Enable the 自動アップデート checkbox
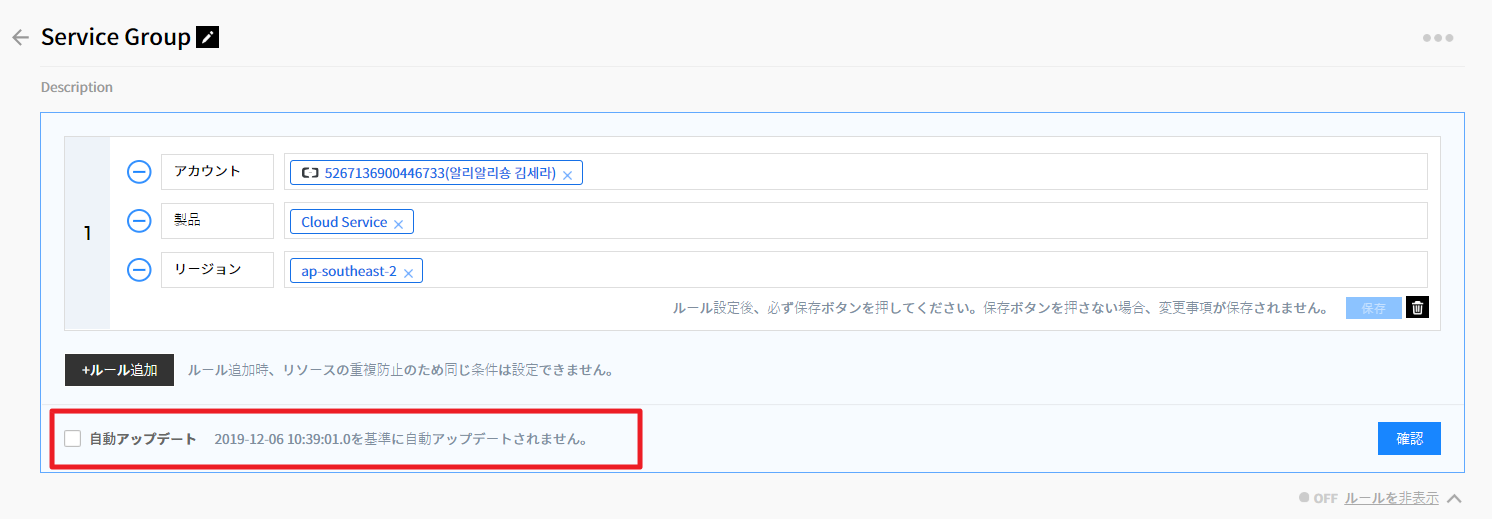The image size is (1492, 519). point(73,439)
